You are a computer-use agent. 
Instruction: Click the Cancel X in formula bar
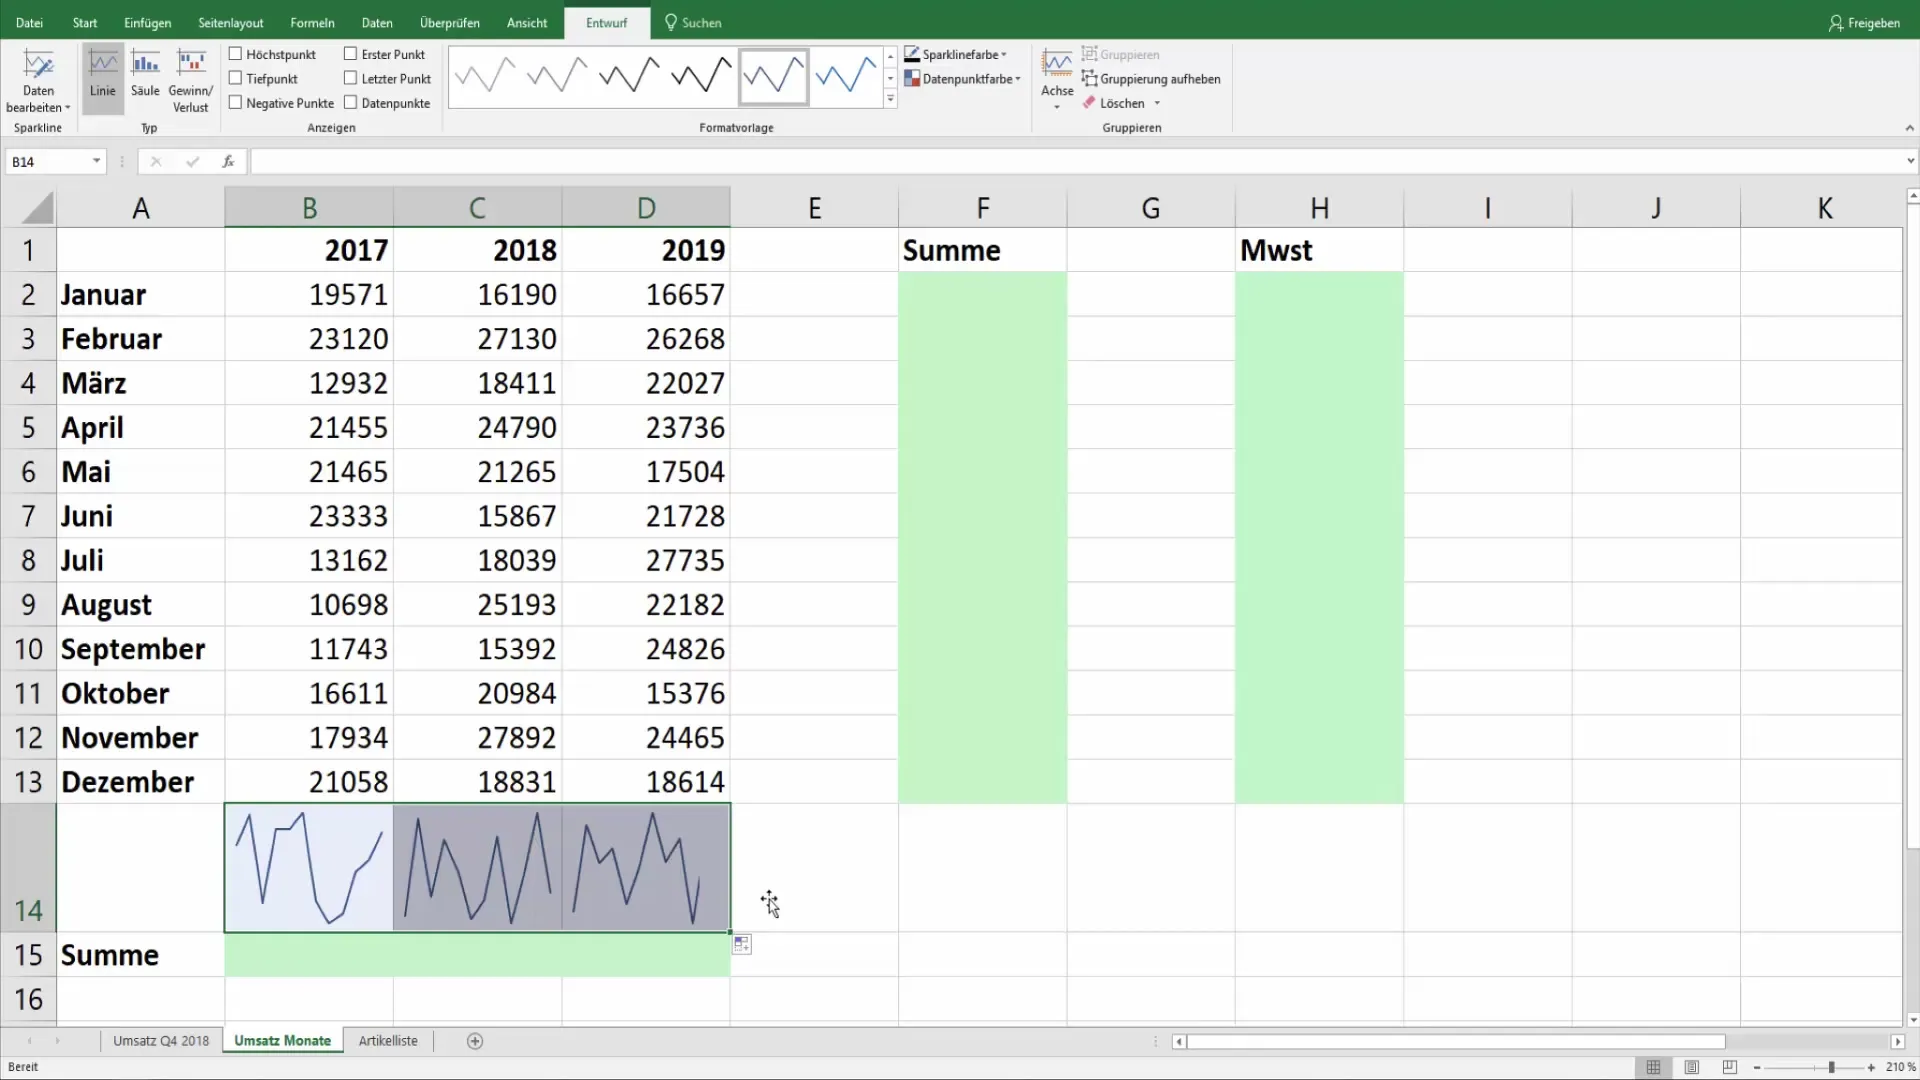click(x=156, y=161)
